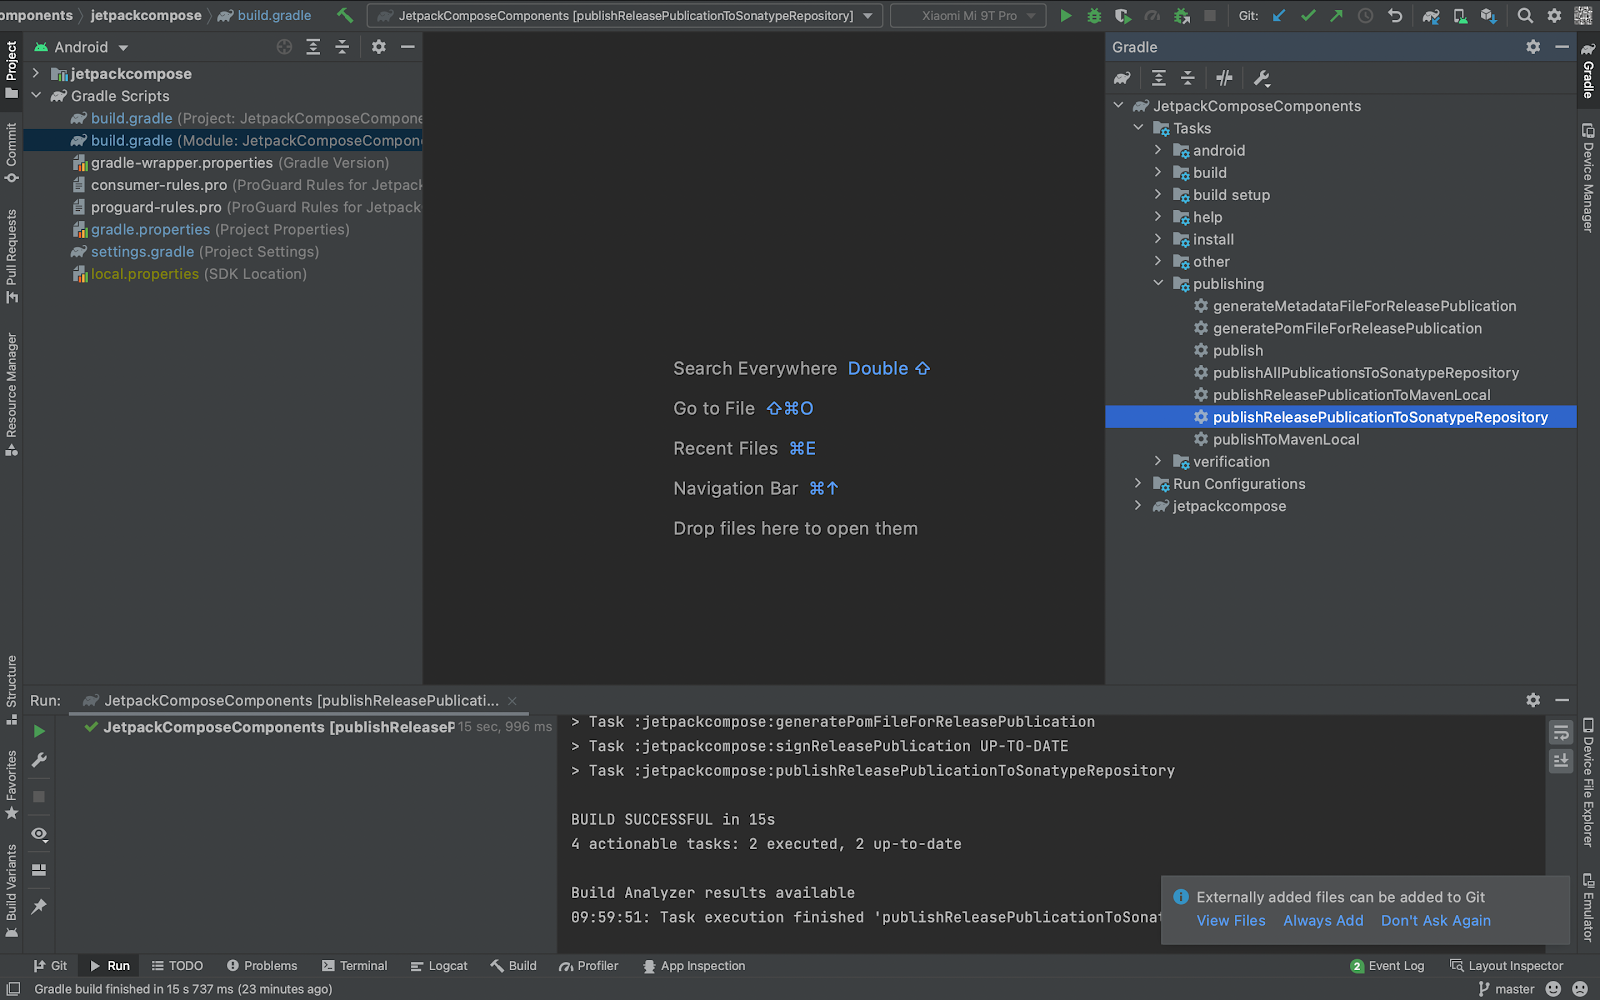Open the Android project view dropdown
1600x1000 pixels.
point(81,47)
